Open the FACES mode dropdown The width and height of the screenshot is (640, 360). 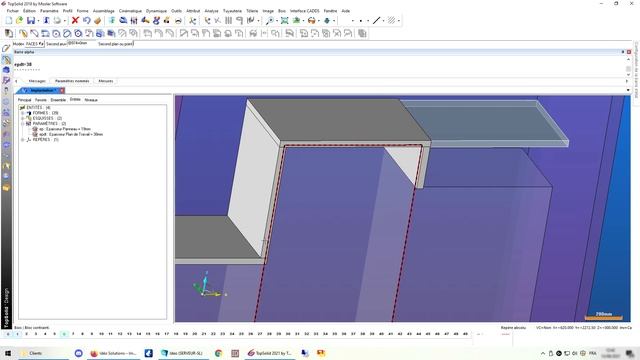click(42, 44)
